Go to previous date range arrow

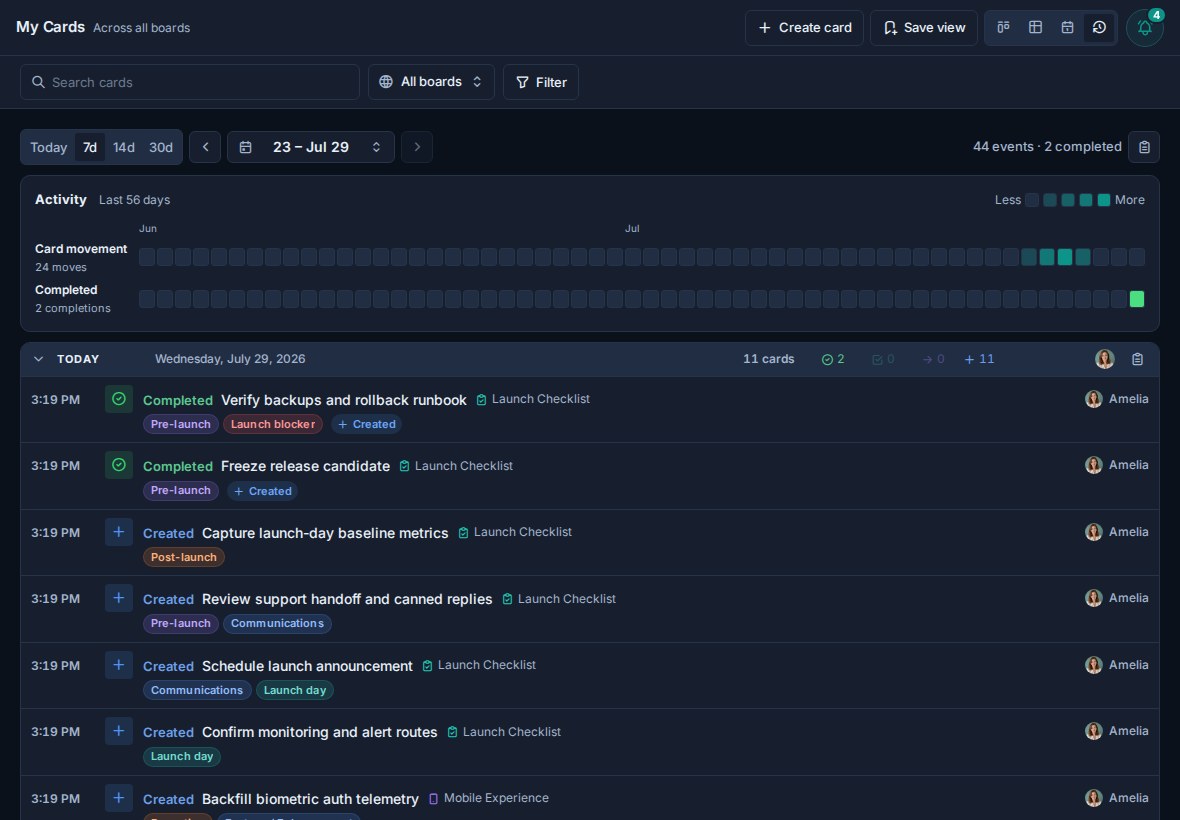click(x=205, y=147)
